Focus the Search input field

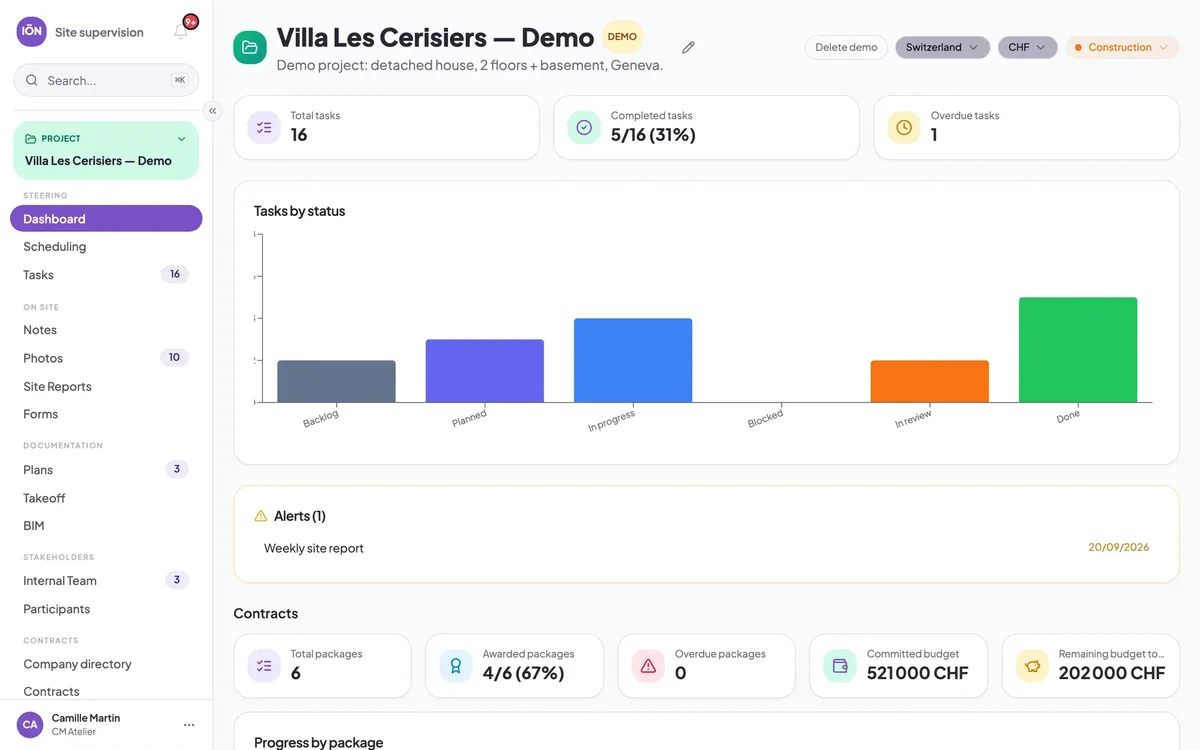(106, 80)
